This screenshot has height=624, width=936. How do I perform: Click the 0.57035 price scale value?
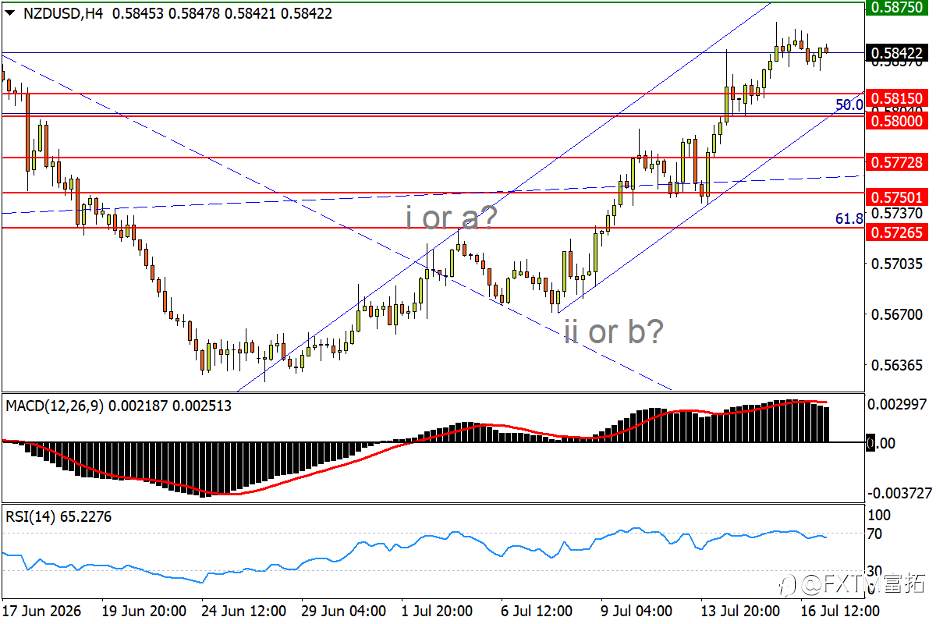point(897,263)
